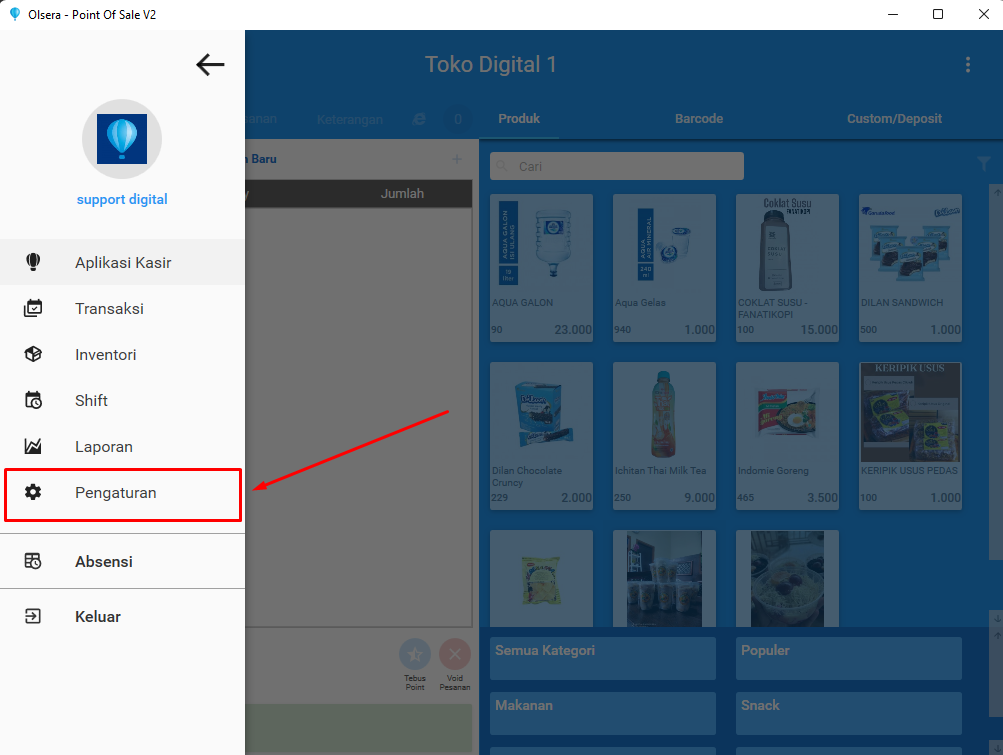Image resolution: width=1003 pixels, height=755 pixels.
Task: Select the KERIPIK USUS PEDAS product
Action: pos(910,436)
